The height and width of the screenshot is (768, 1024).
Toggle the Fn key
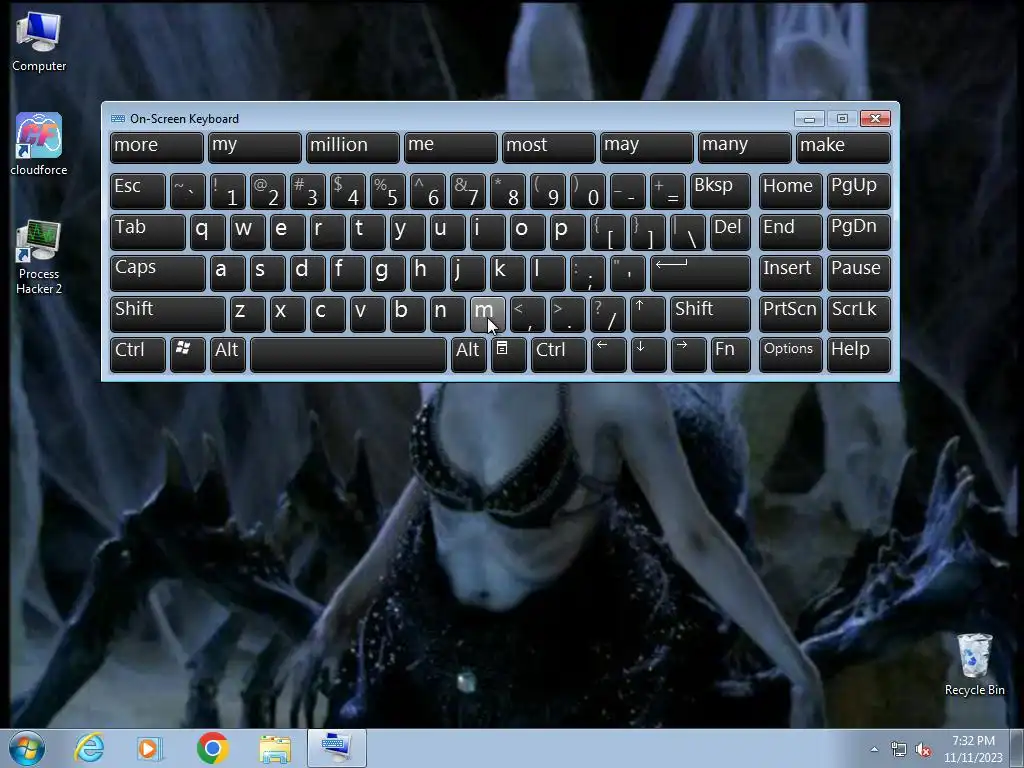(730, 355)
